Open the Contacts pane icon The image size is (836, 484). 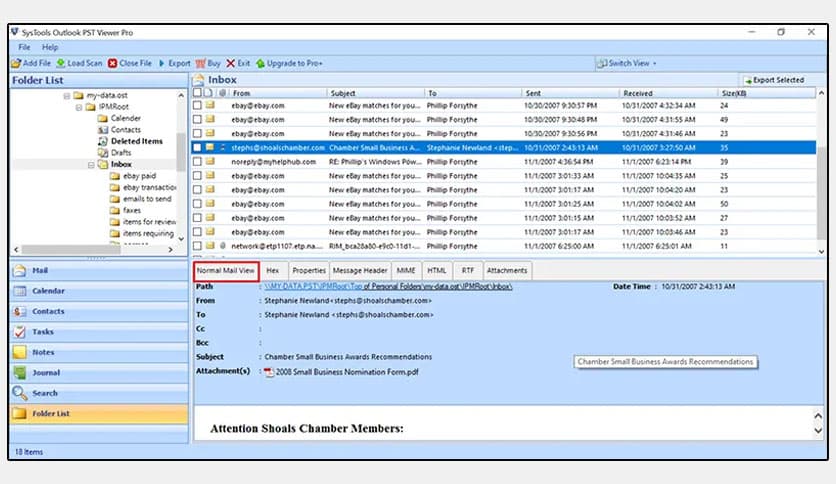click(x=20, y=311)
